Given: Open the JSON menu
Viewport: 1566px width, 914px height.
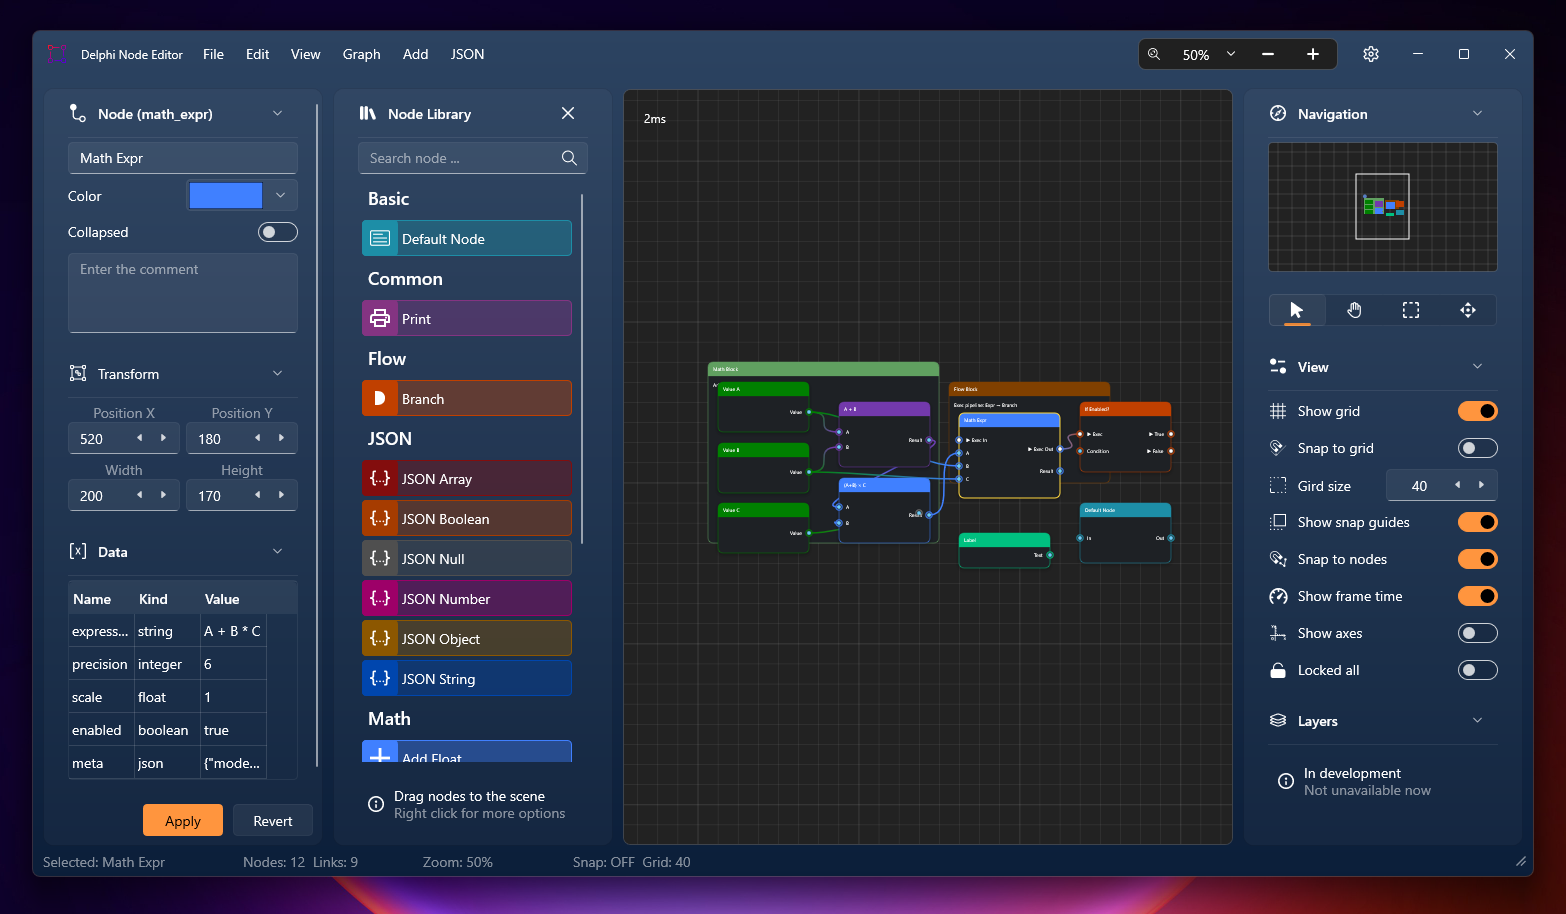Looking at the screenshot, I should [467, 54].
